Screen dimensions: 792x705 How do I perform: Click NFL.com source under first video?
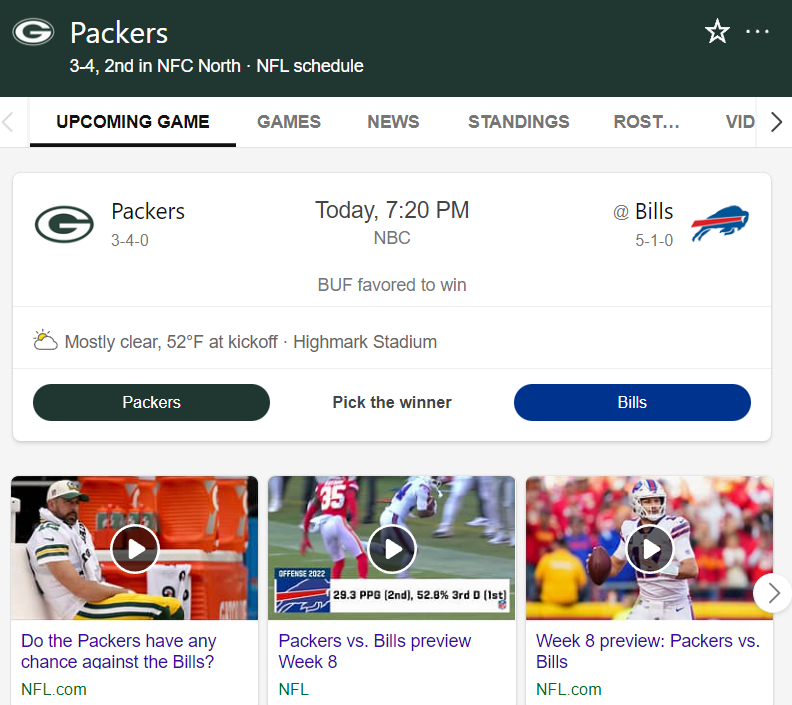(x=54, y=689)
